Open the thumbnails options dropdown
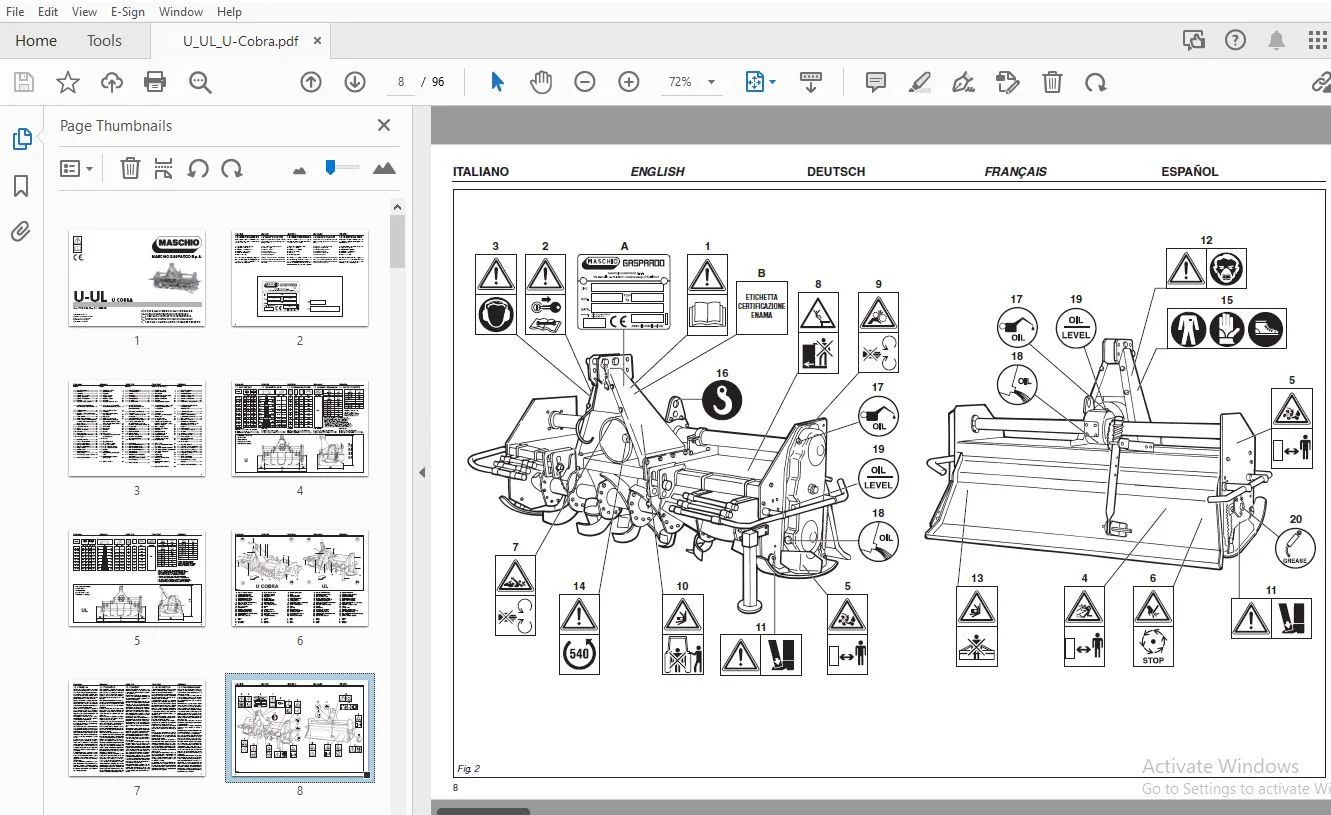This screenshot has height=815, width=1331. (x=76, y=169)
